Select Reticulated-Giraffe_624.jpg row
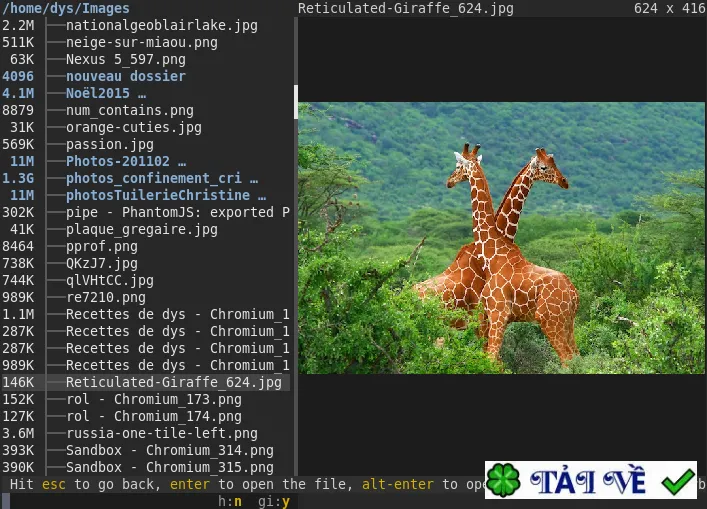The image size is (707, 509). (145, 382)
